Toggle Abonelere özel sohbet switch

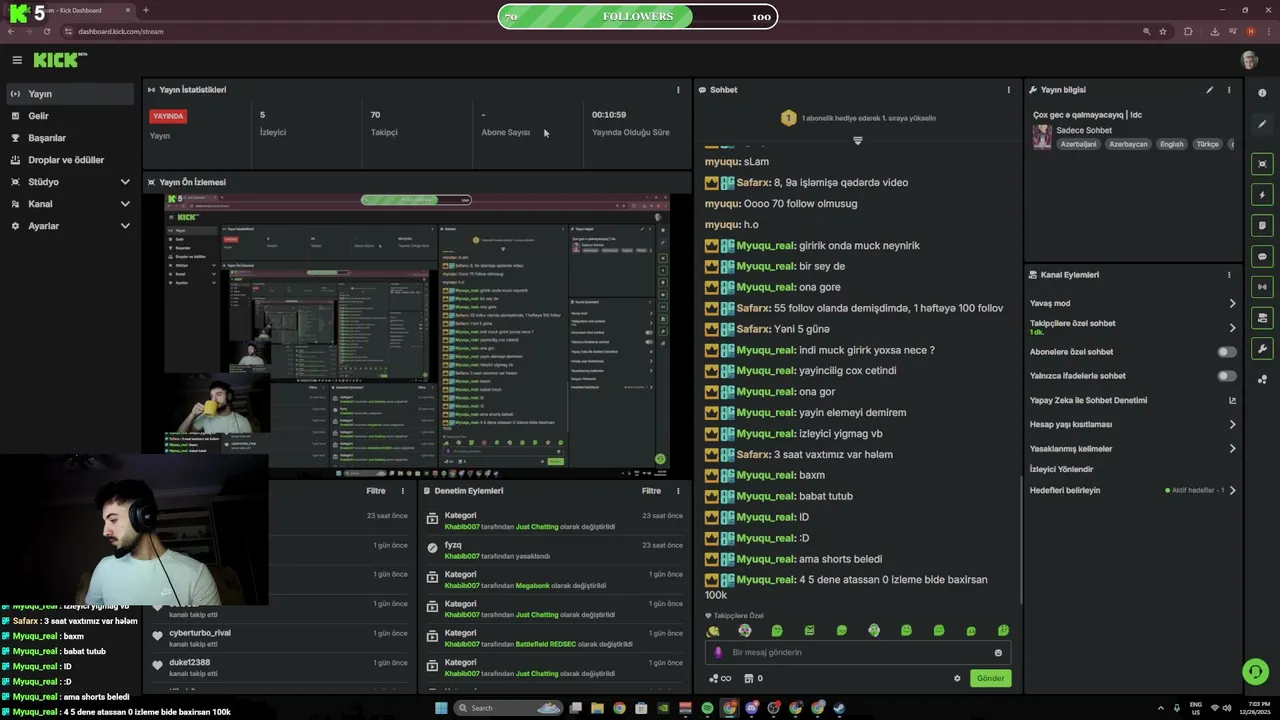pyautogui.click(x=1226, y=352)
